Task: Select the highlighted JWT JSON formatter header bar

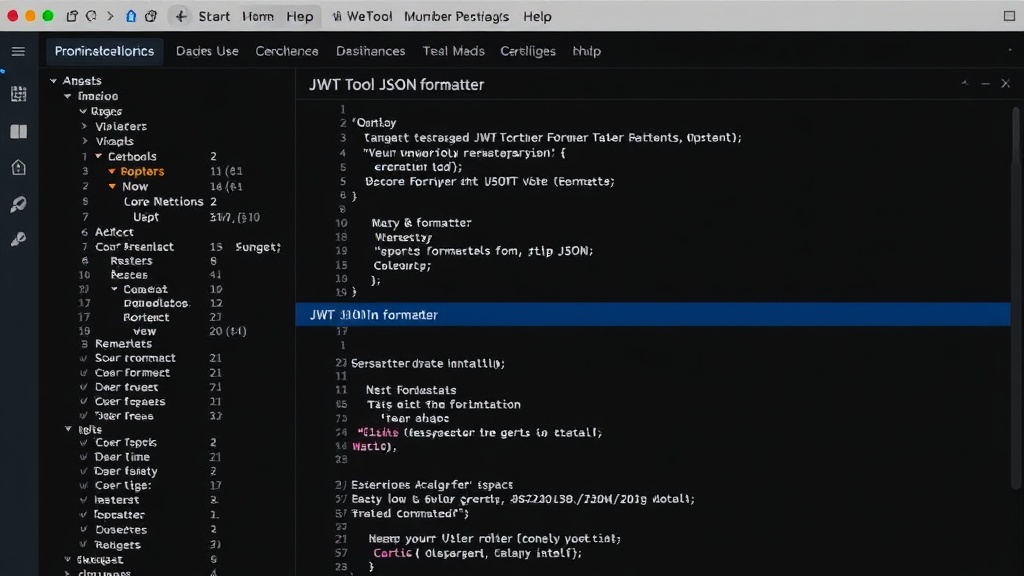Action: pos(653,314)
